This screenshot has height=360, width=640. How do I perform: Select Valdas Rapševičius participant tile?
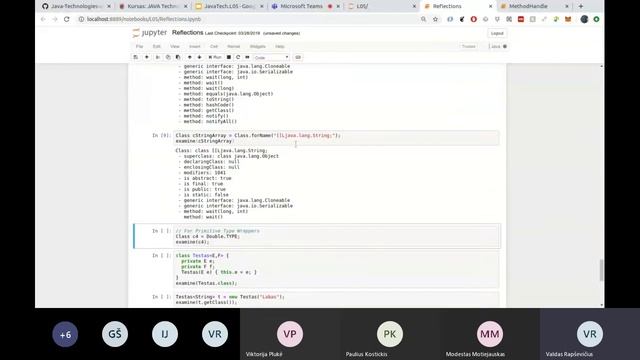point(590,334)
